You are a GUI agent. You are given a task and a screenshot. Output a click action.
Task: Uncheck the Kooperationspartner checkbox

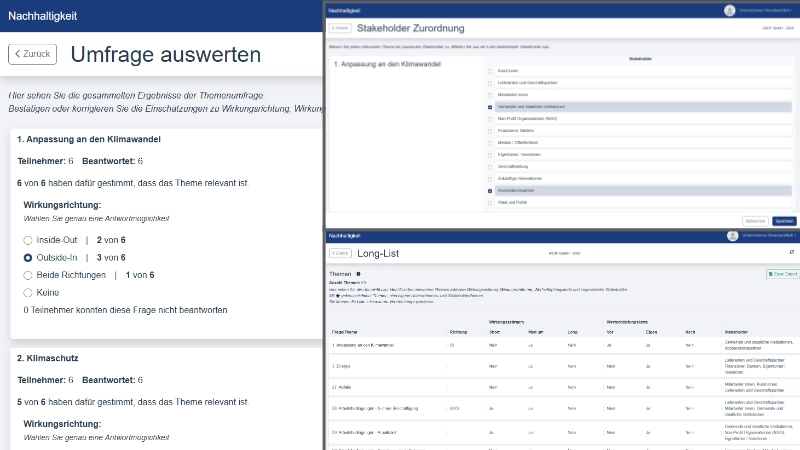[x=489, y=190]
